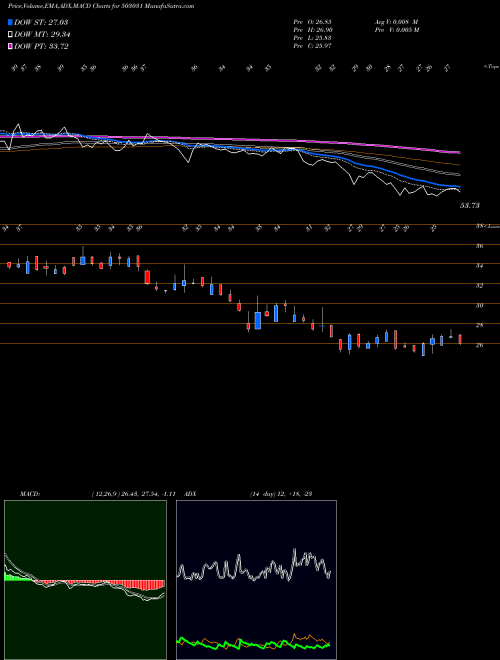Image resolution: width=500 pixels, height=660 pixels.
Task: Click the 26 price axis label
Action: tap(479, 345)
